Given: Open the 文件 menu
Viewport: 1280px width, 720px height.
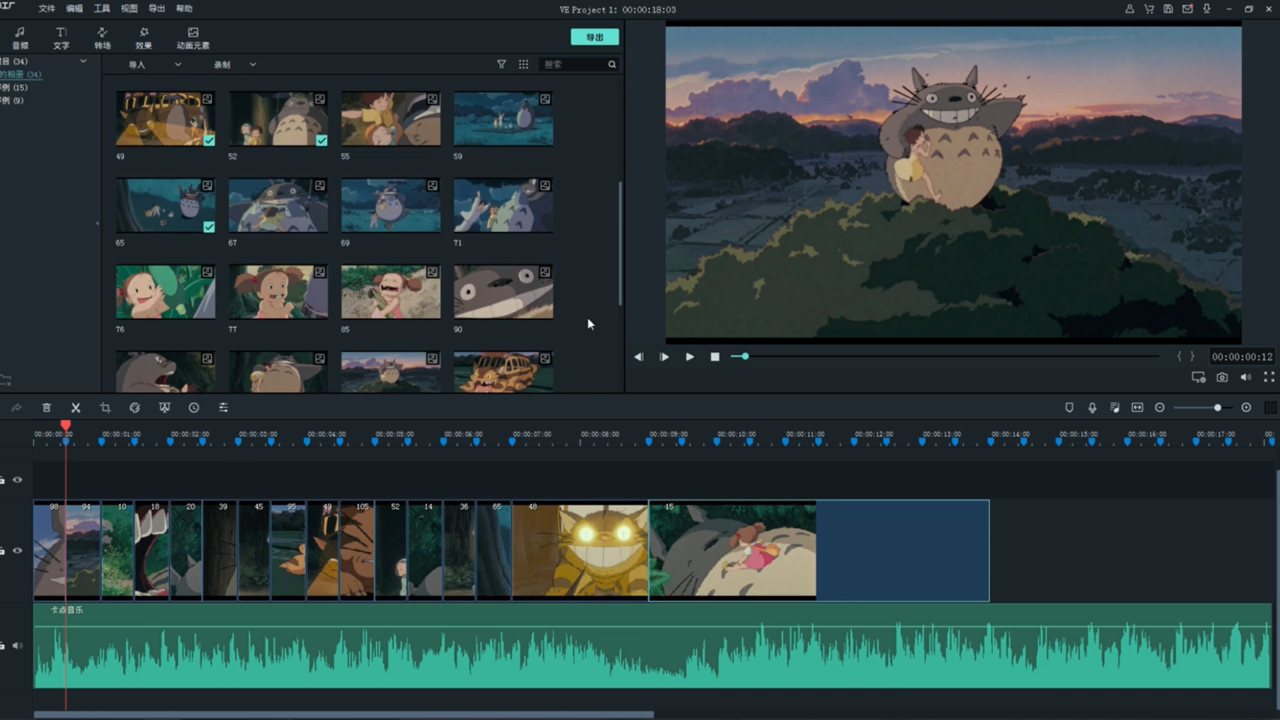Looking at the screenshot, I should (47, 9).
